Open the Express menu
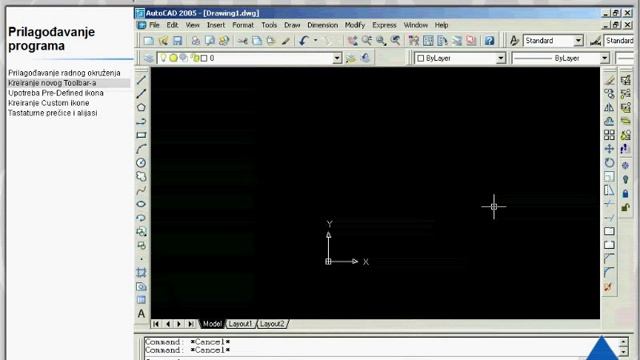This screenshot has width=640, height=360. [x=384, y=25]
